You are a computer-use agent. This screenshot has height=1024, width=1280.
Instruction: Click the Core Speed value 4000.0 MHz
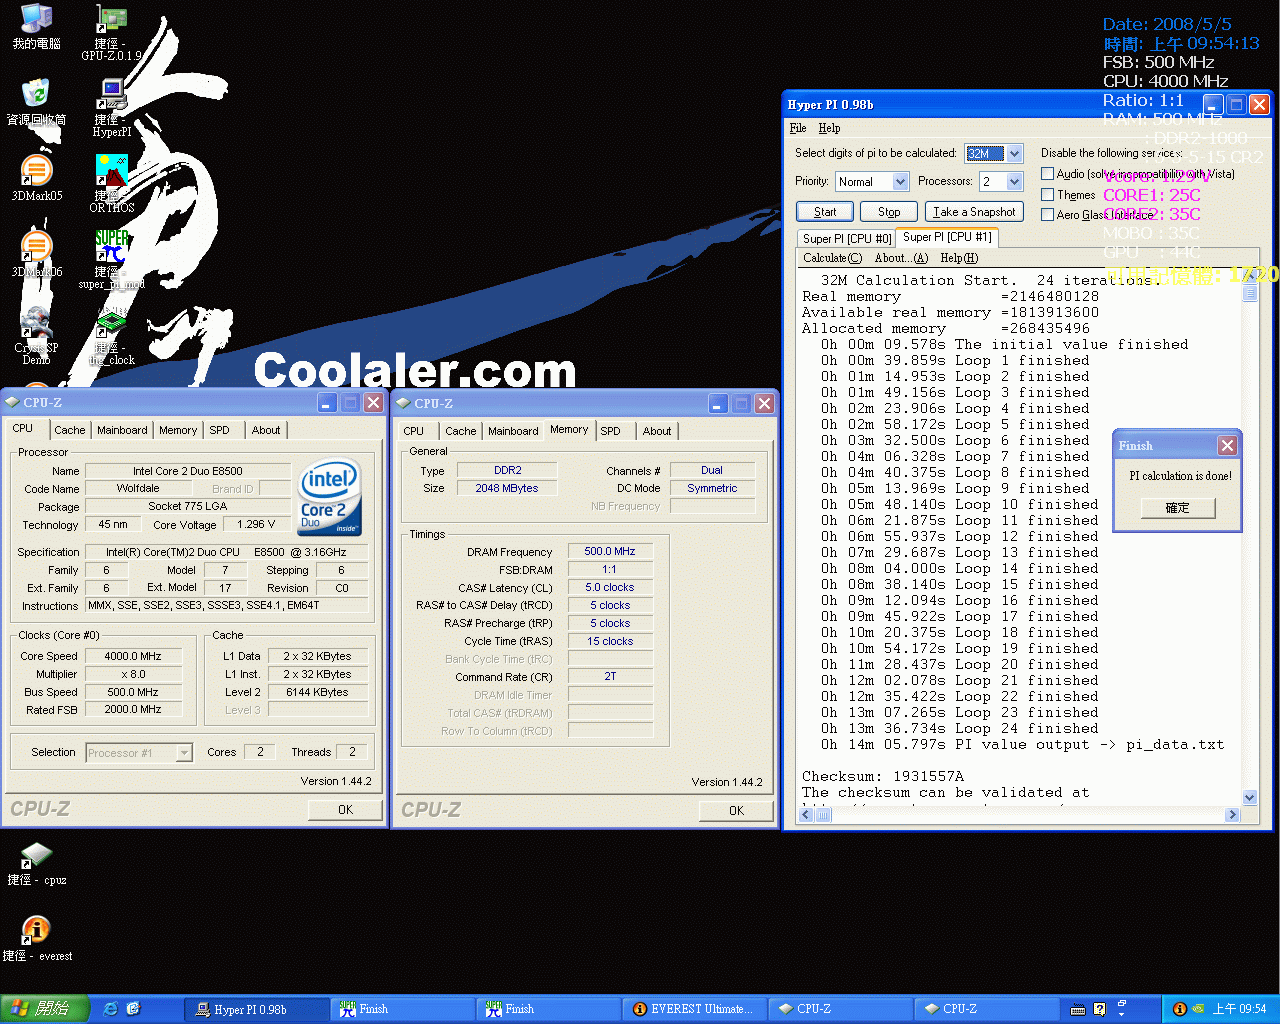tap(133, 656)
